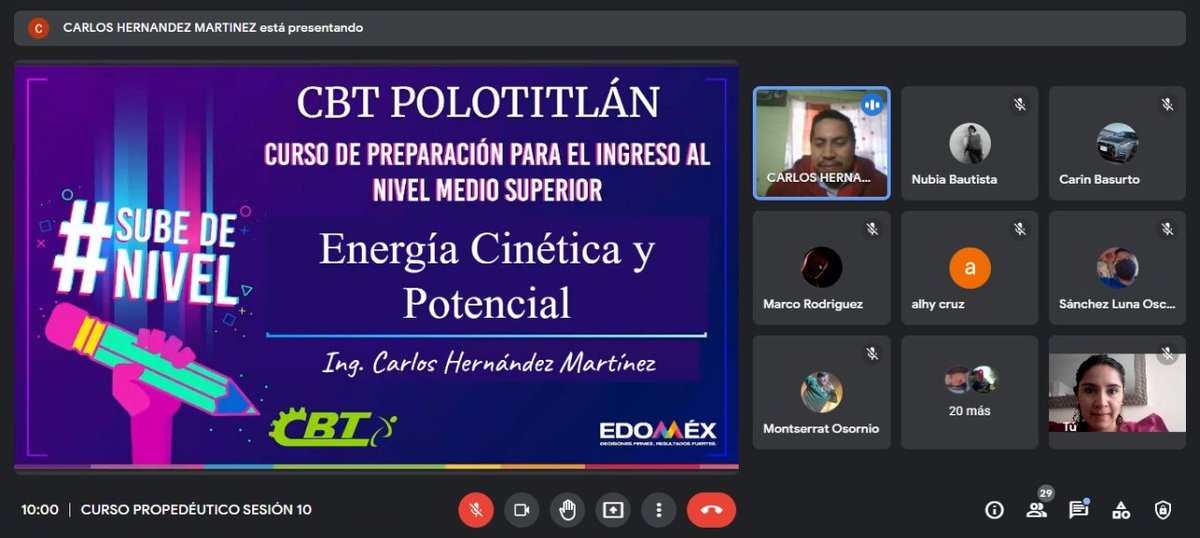This screenshot has width=1200, height=538.
Task: Click muted mic icon on Nubia Bautista tile
Action: click(1019, 105)
